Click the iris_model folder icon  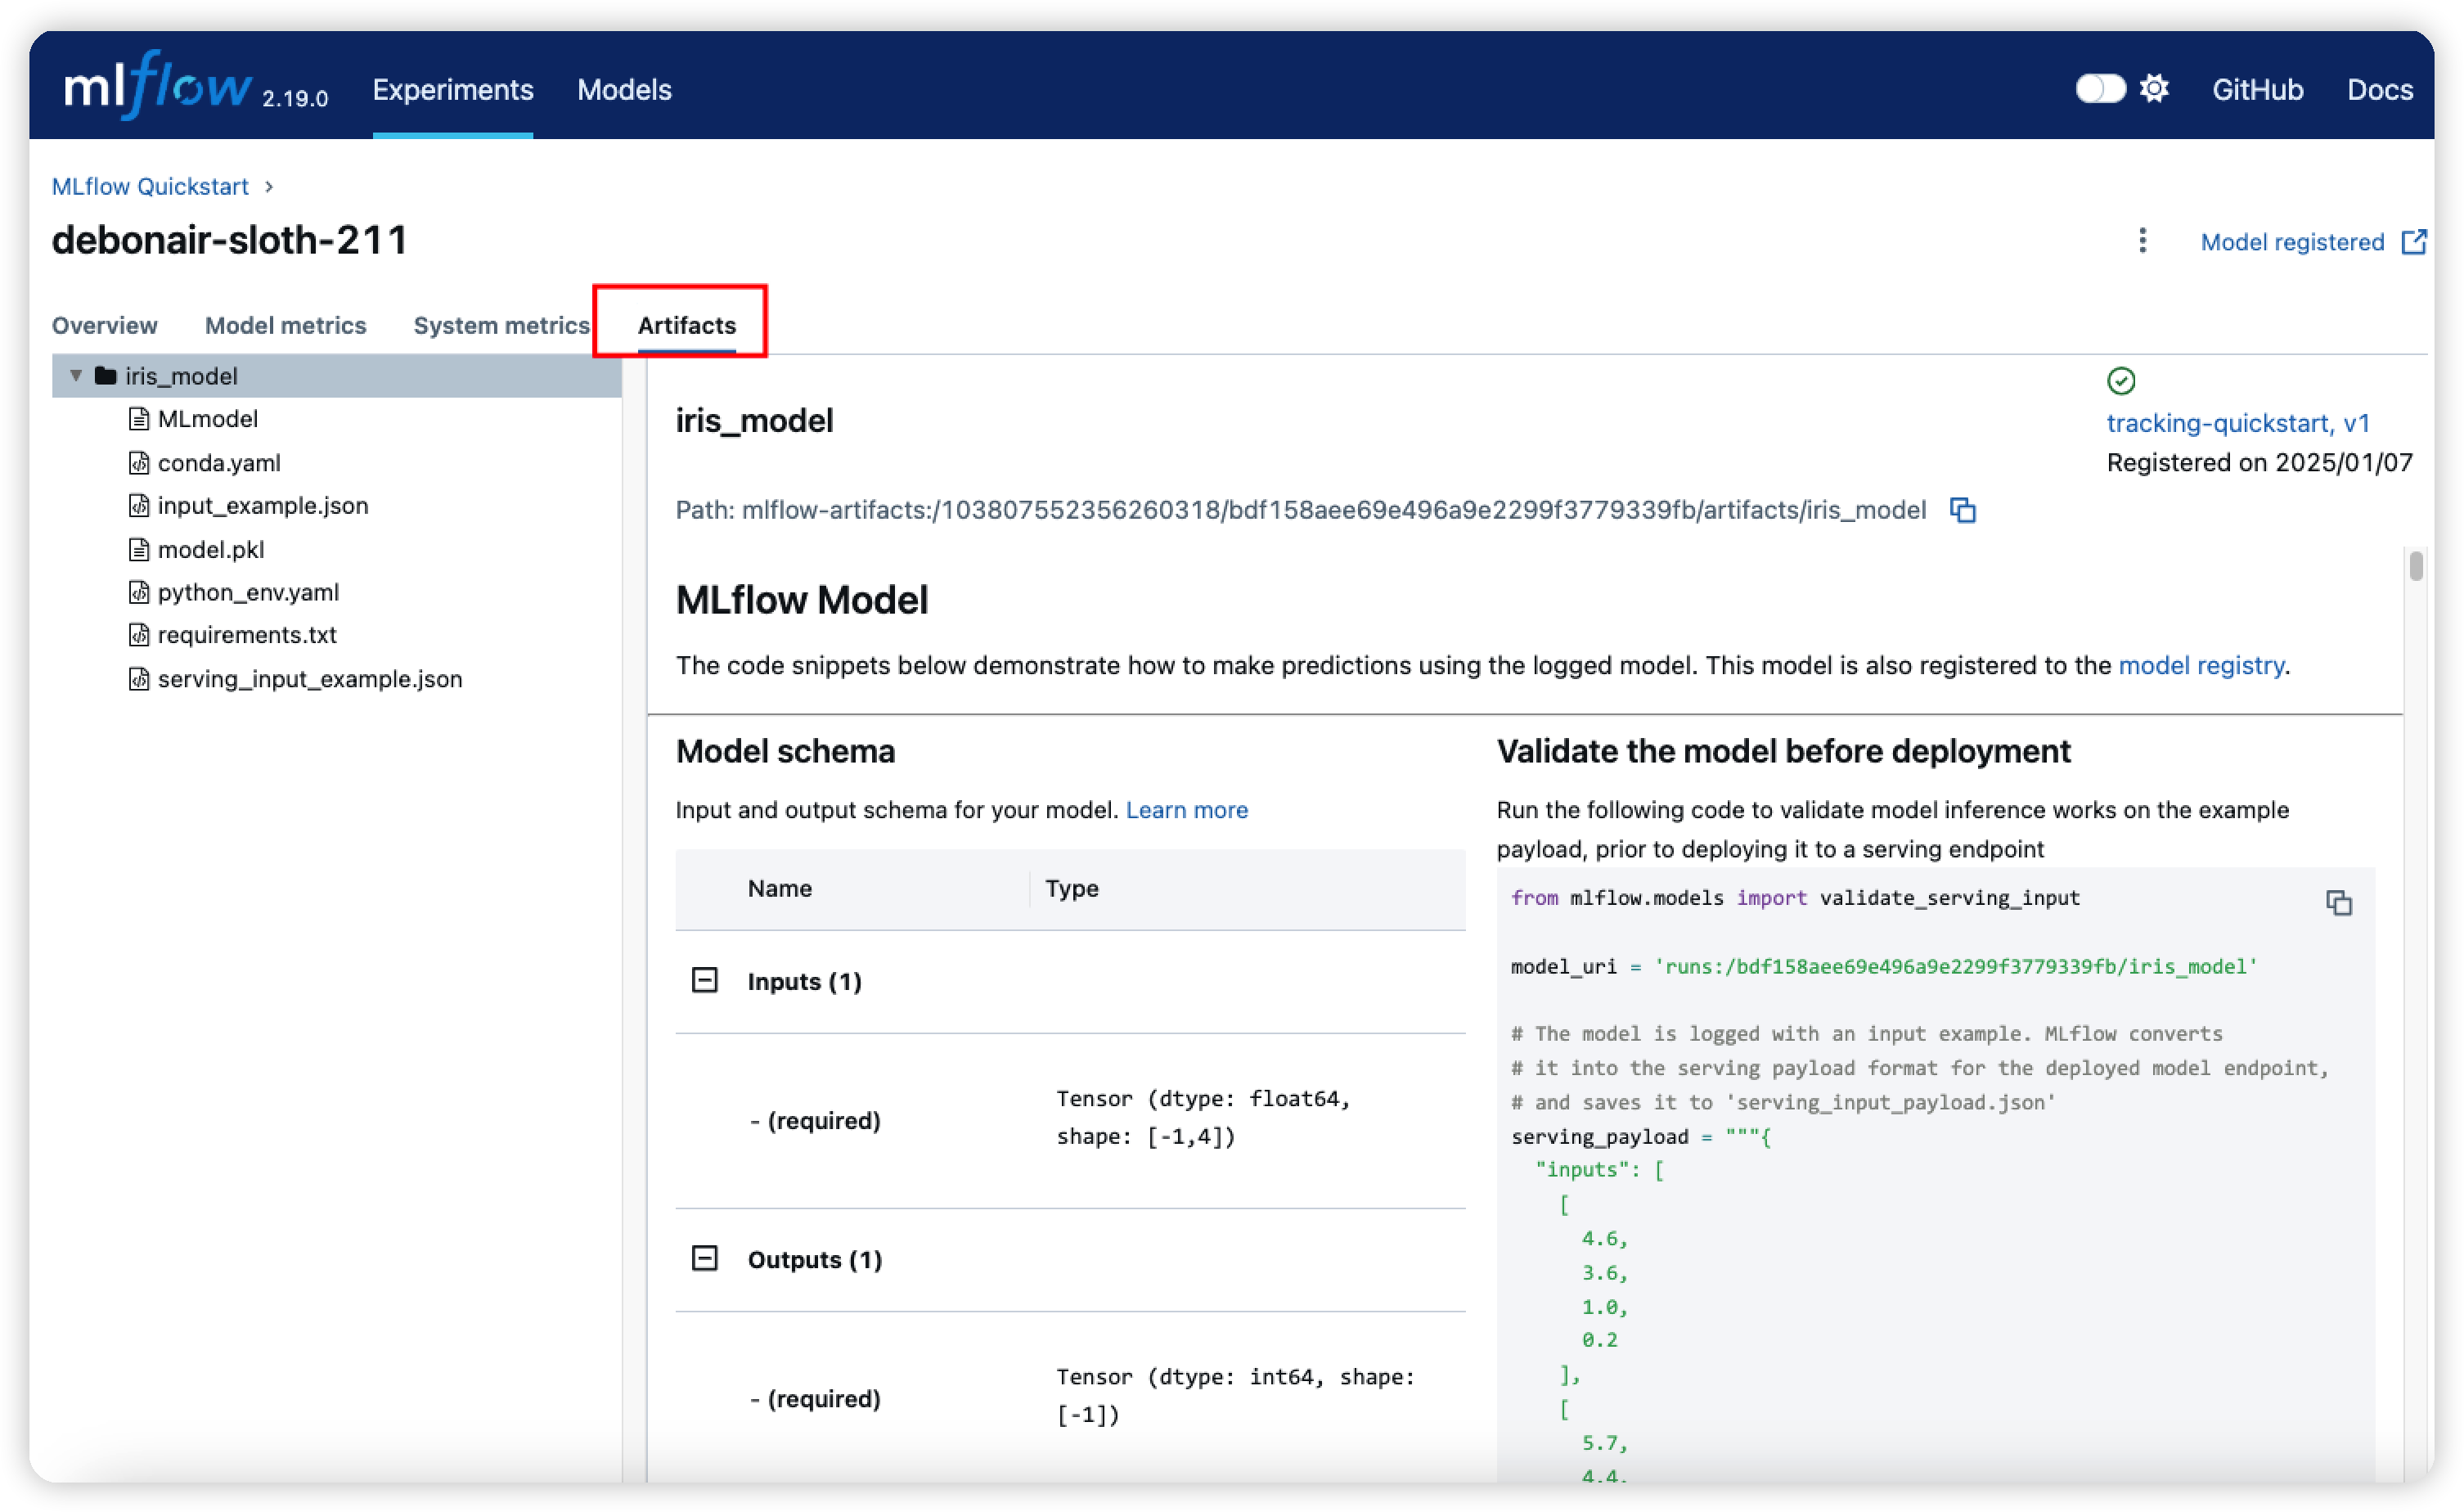tap(105, 376)
